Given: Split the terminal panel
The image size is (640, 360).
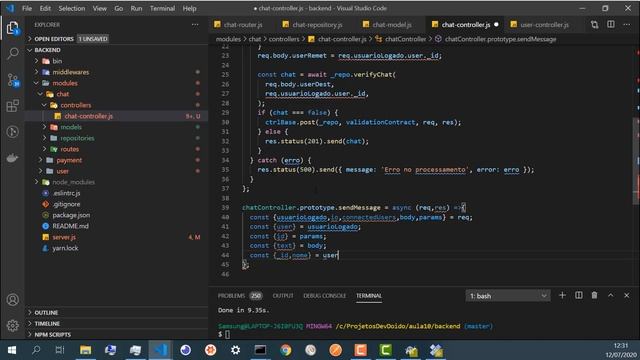Looking at the screenshot, I should point(578,295).
